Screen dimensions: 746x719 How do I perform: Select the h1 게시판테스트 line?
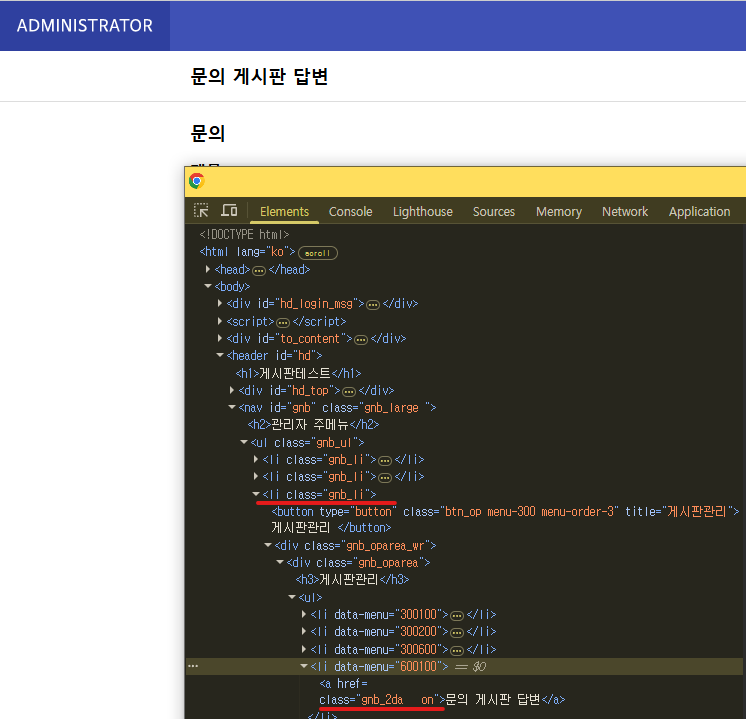coord(298,373)
